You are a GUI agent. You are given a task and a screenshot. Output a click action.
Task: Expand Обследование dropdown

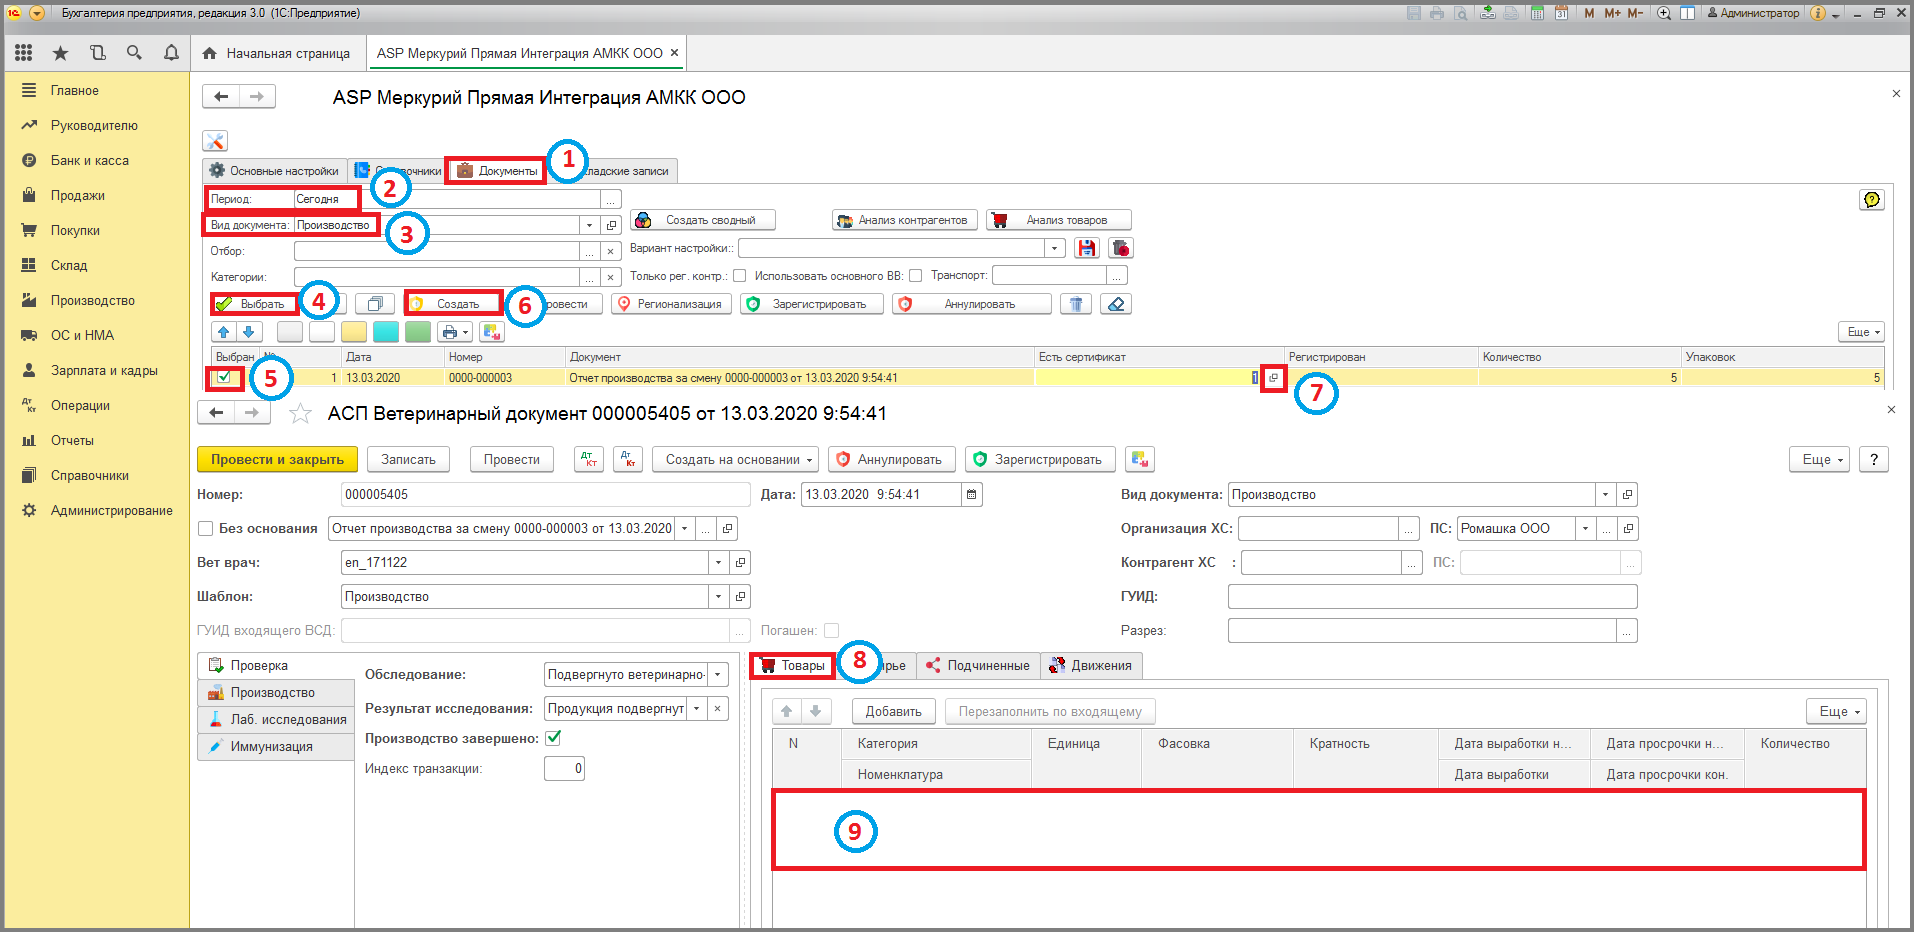[x=718, y=674]
